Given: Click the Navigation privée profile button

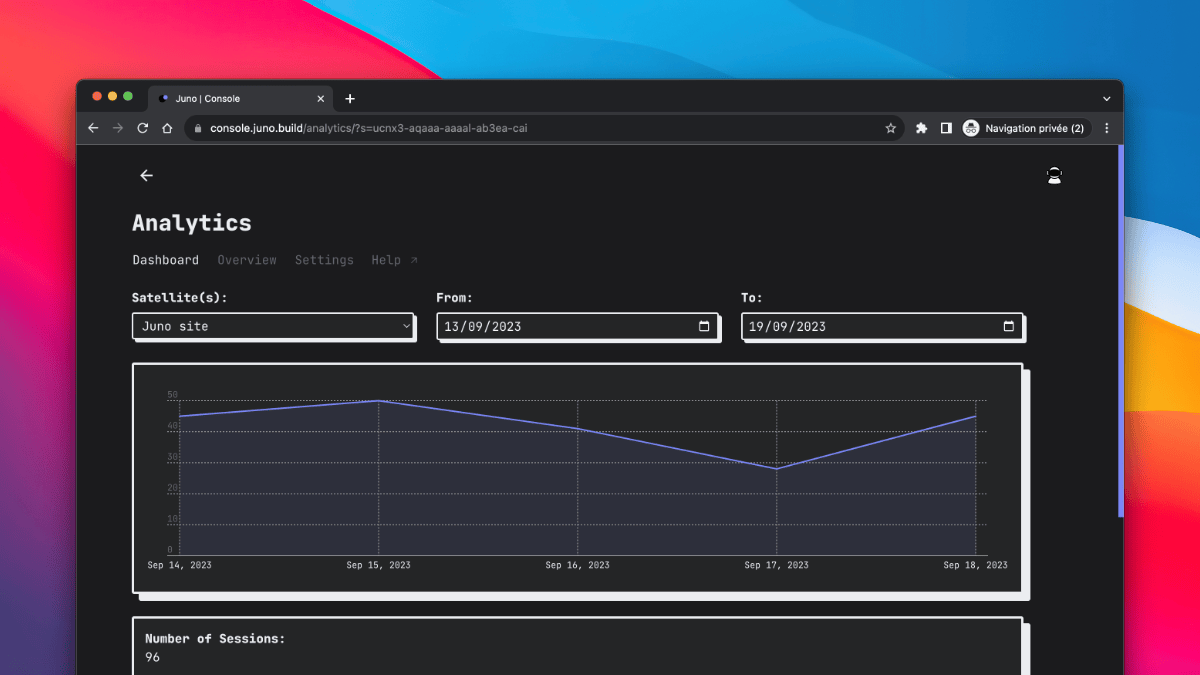Looking at the screenshot, I should pyautogui.click(x=1023, y=128).
